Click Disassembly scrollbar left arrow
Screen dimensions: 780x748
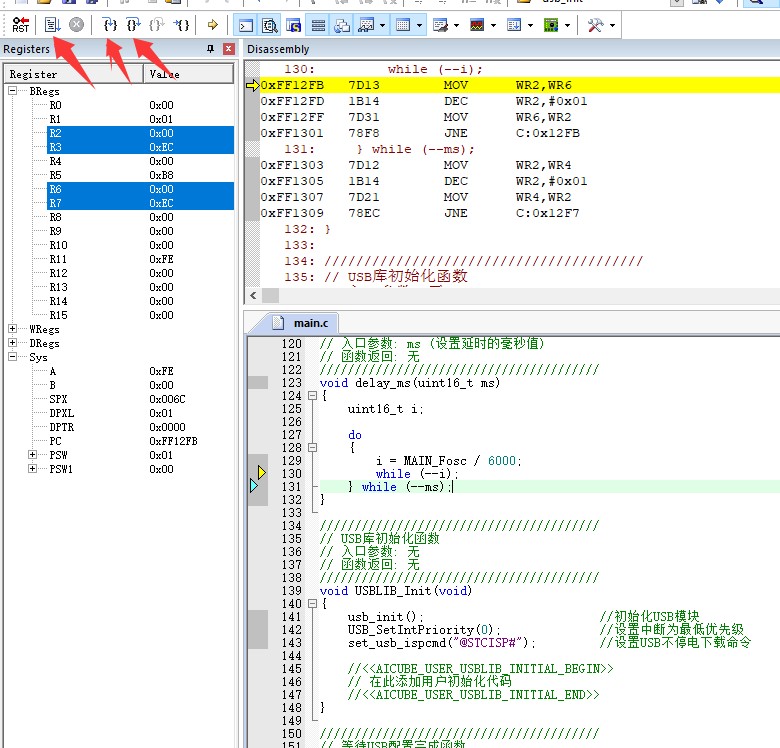[254, 295]
